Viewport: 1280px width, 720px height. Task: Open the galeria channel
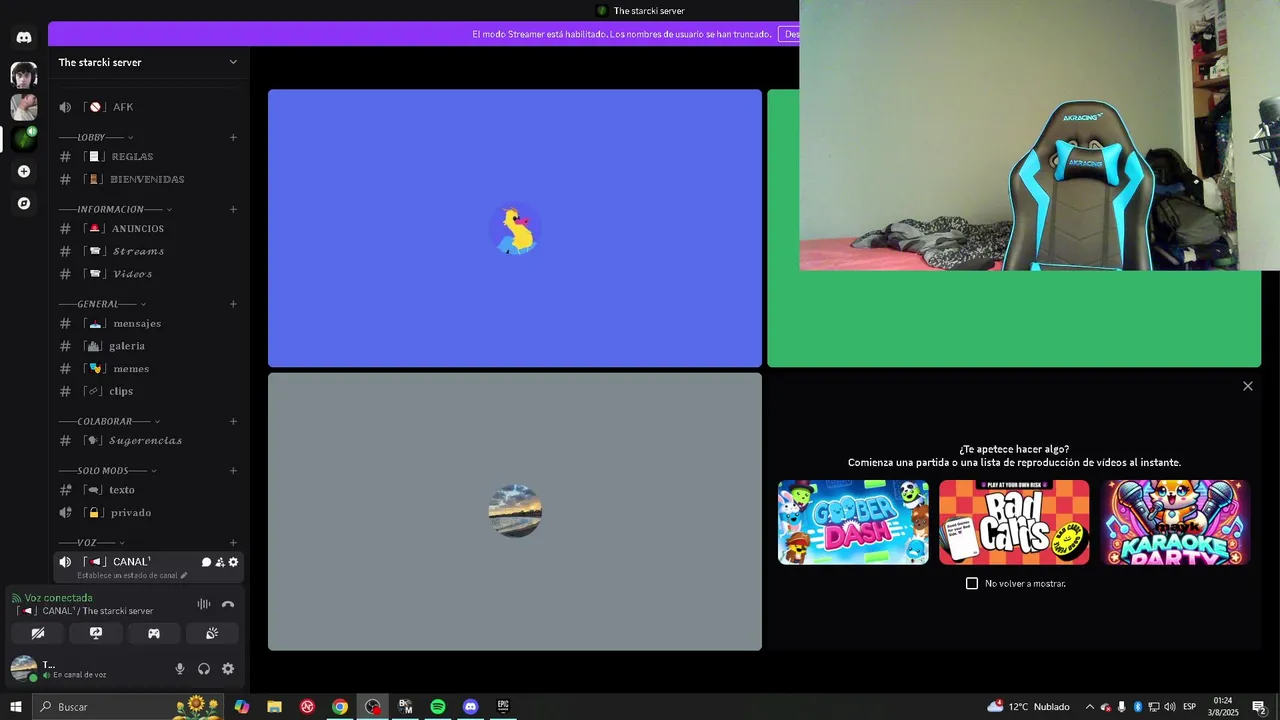click(148, 346)
